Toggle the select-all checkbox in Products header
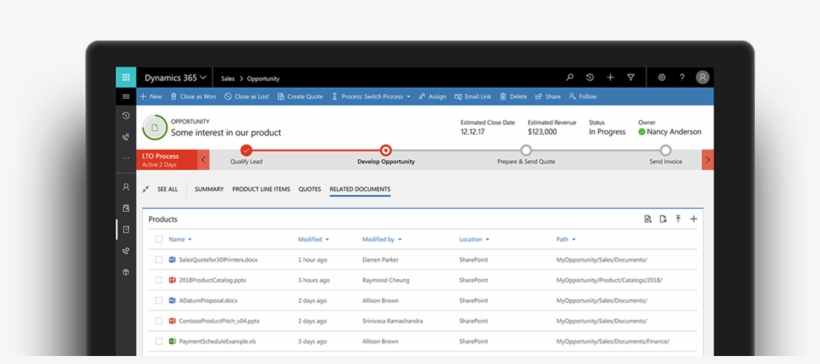Screen dimensions: 820x364 point(158,240)
